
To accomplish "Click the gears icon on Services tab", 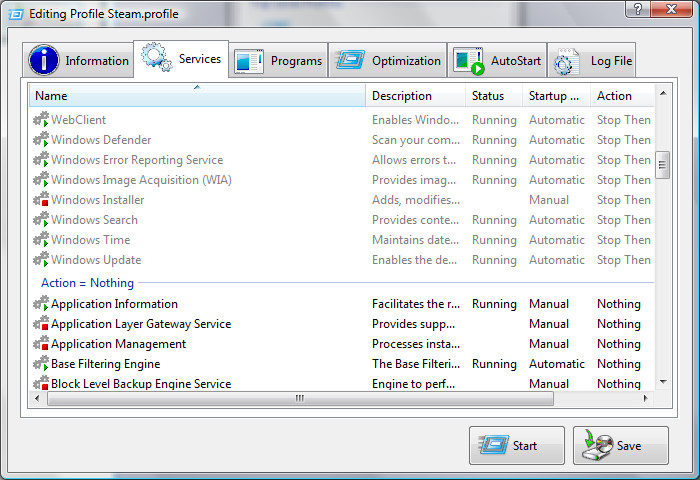I will (157, 57).
